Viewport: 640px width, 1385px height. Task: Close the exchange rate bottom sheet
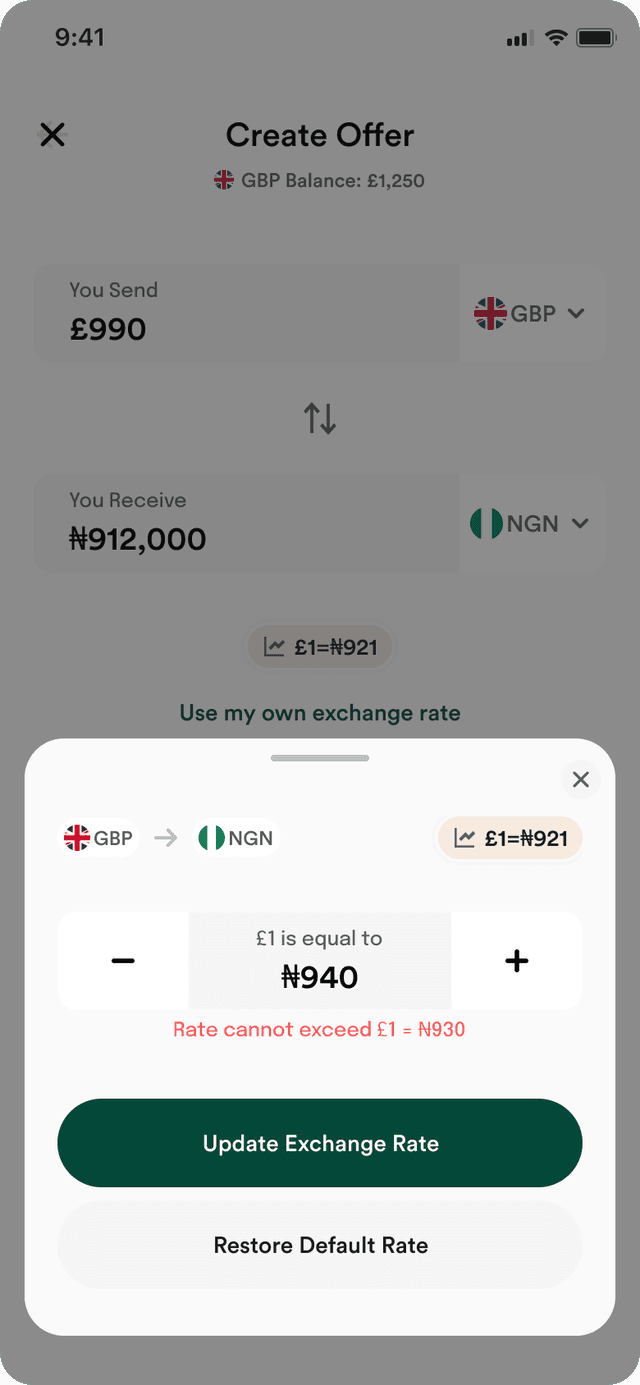[x=580, y=779]
